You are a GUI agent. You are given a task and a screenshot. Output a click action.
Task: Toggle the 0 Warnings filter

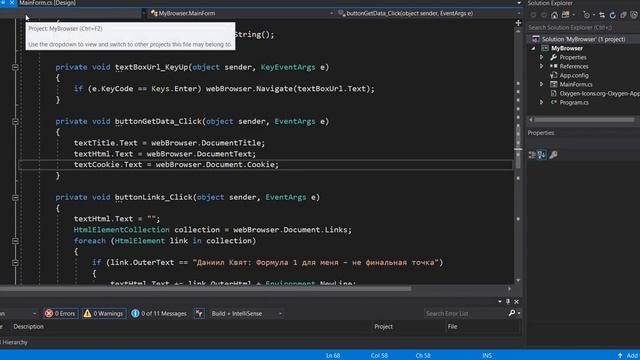[x=104, y=313]
